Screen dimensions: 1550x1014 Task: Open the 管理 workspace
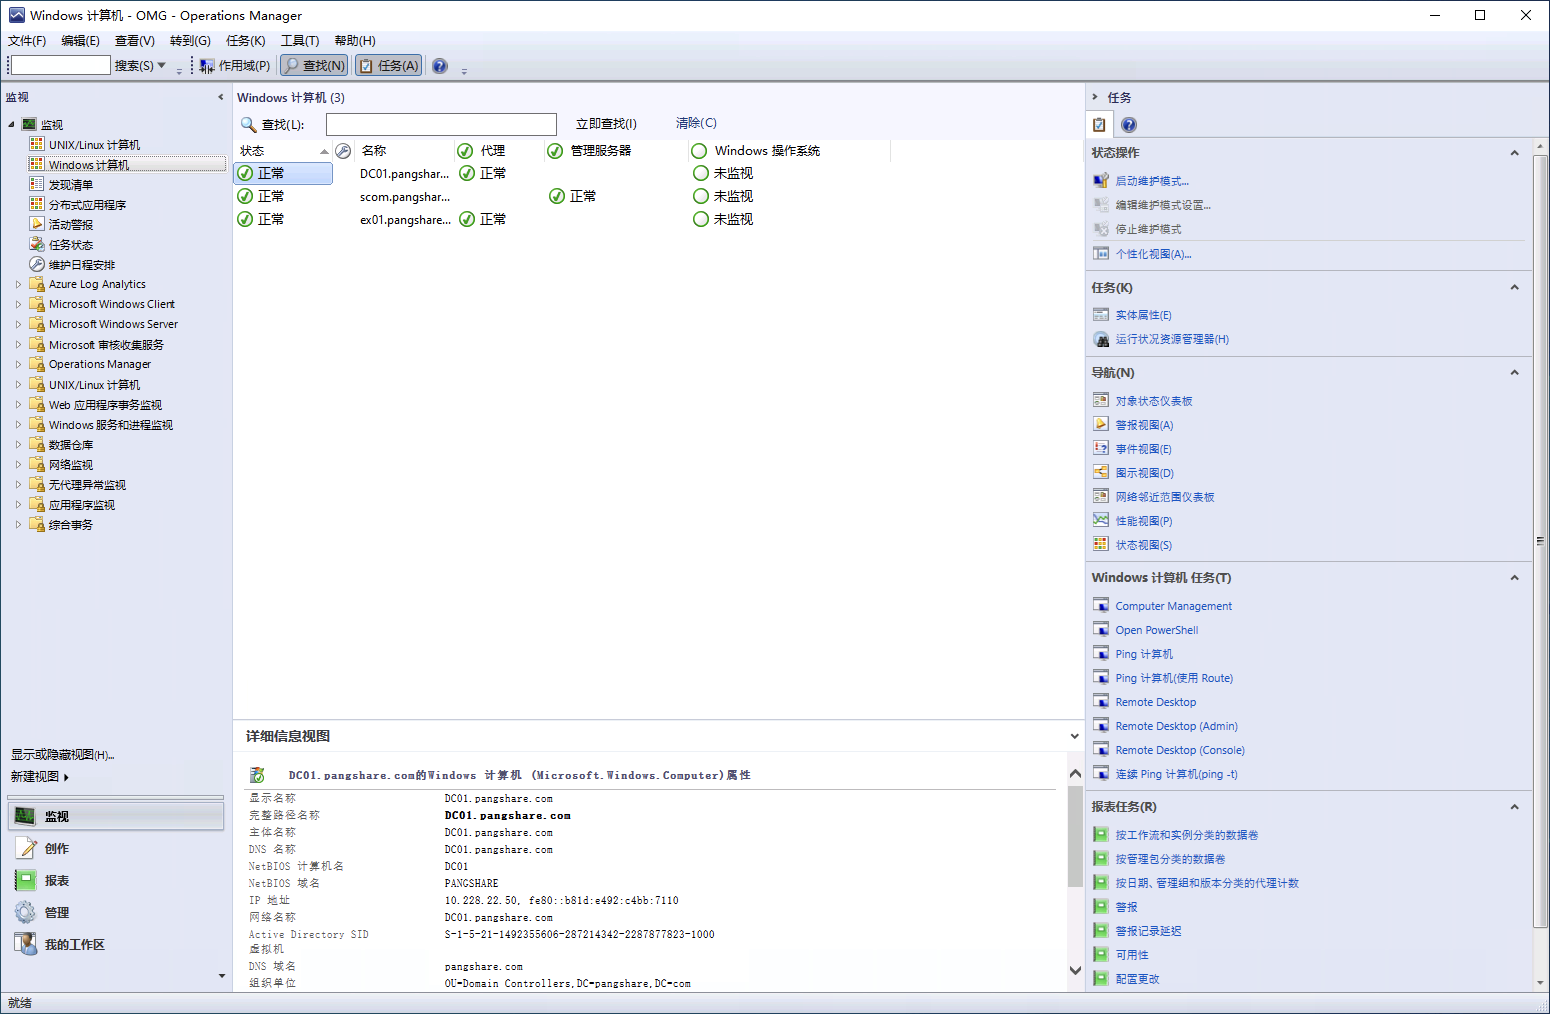[115, 911]
